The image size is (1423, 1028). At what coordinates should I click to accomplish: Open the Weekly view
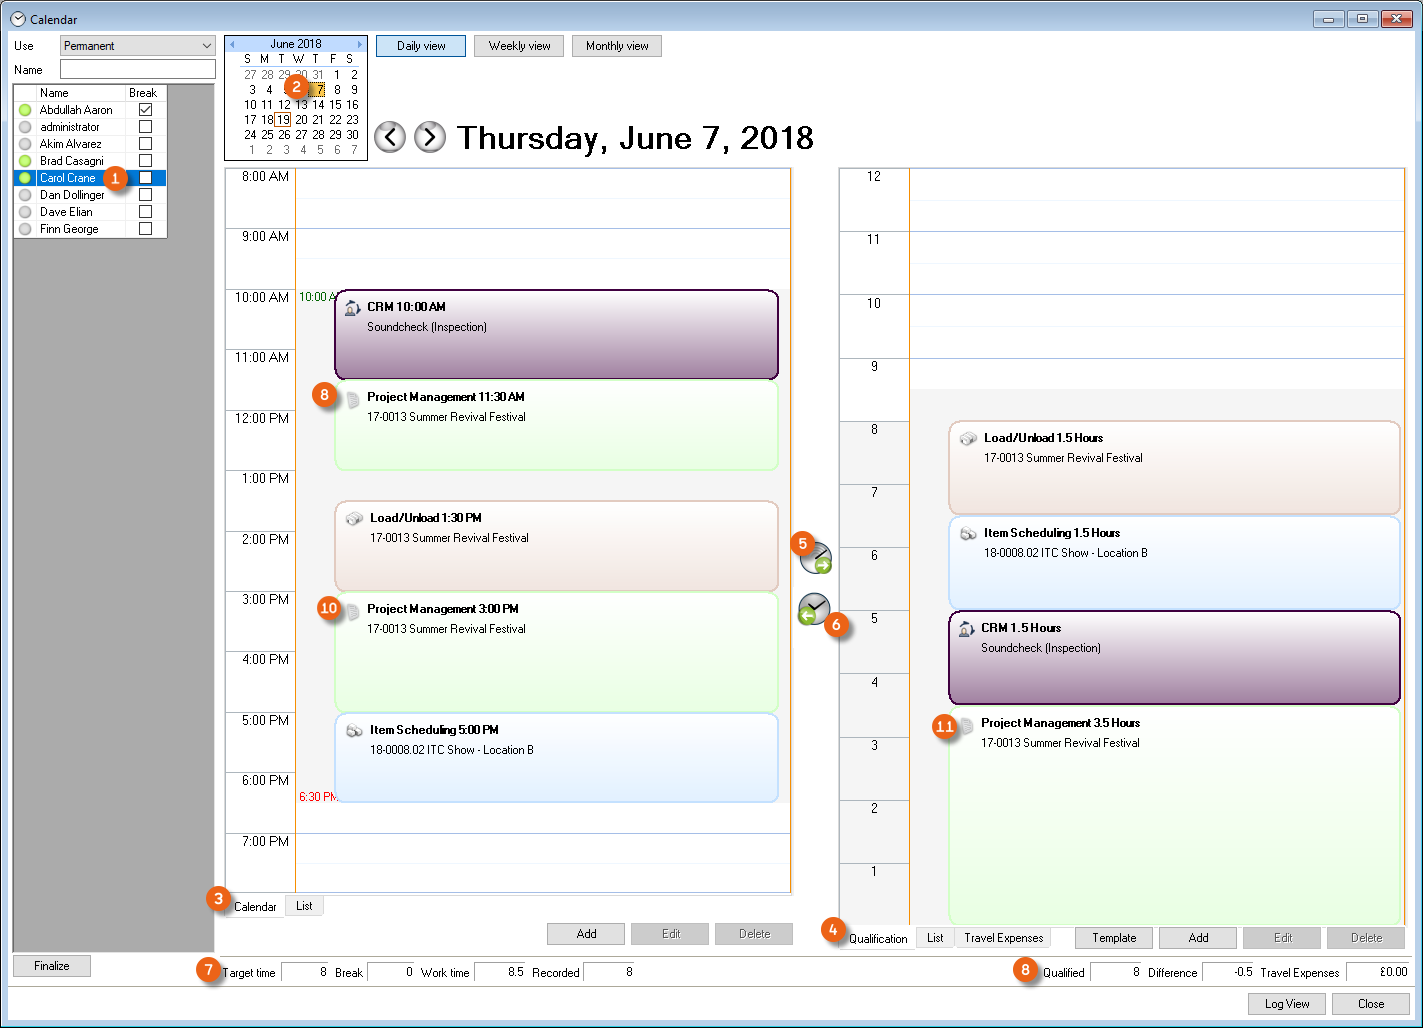click(519, 46)
